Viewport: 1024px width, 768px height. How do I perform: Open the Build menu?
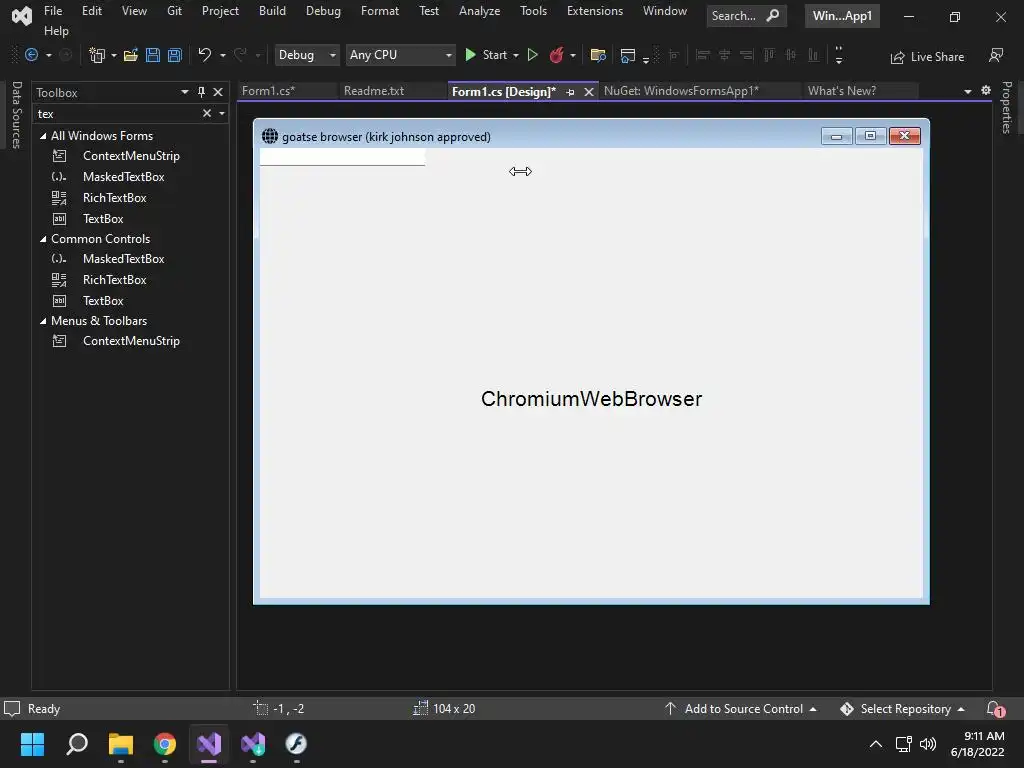pos(272,11)
